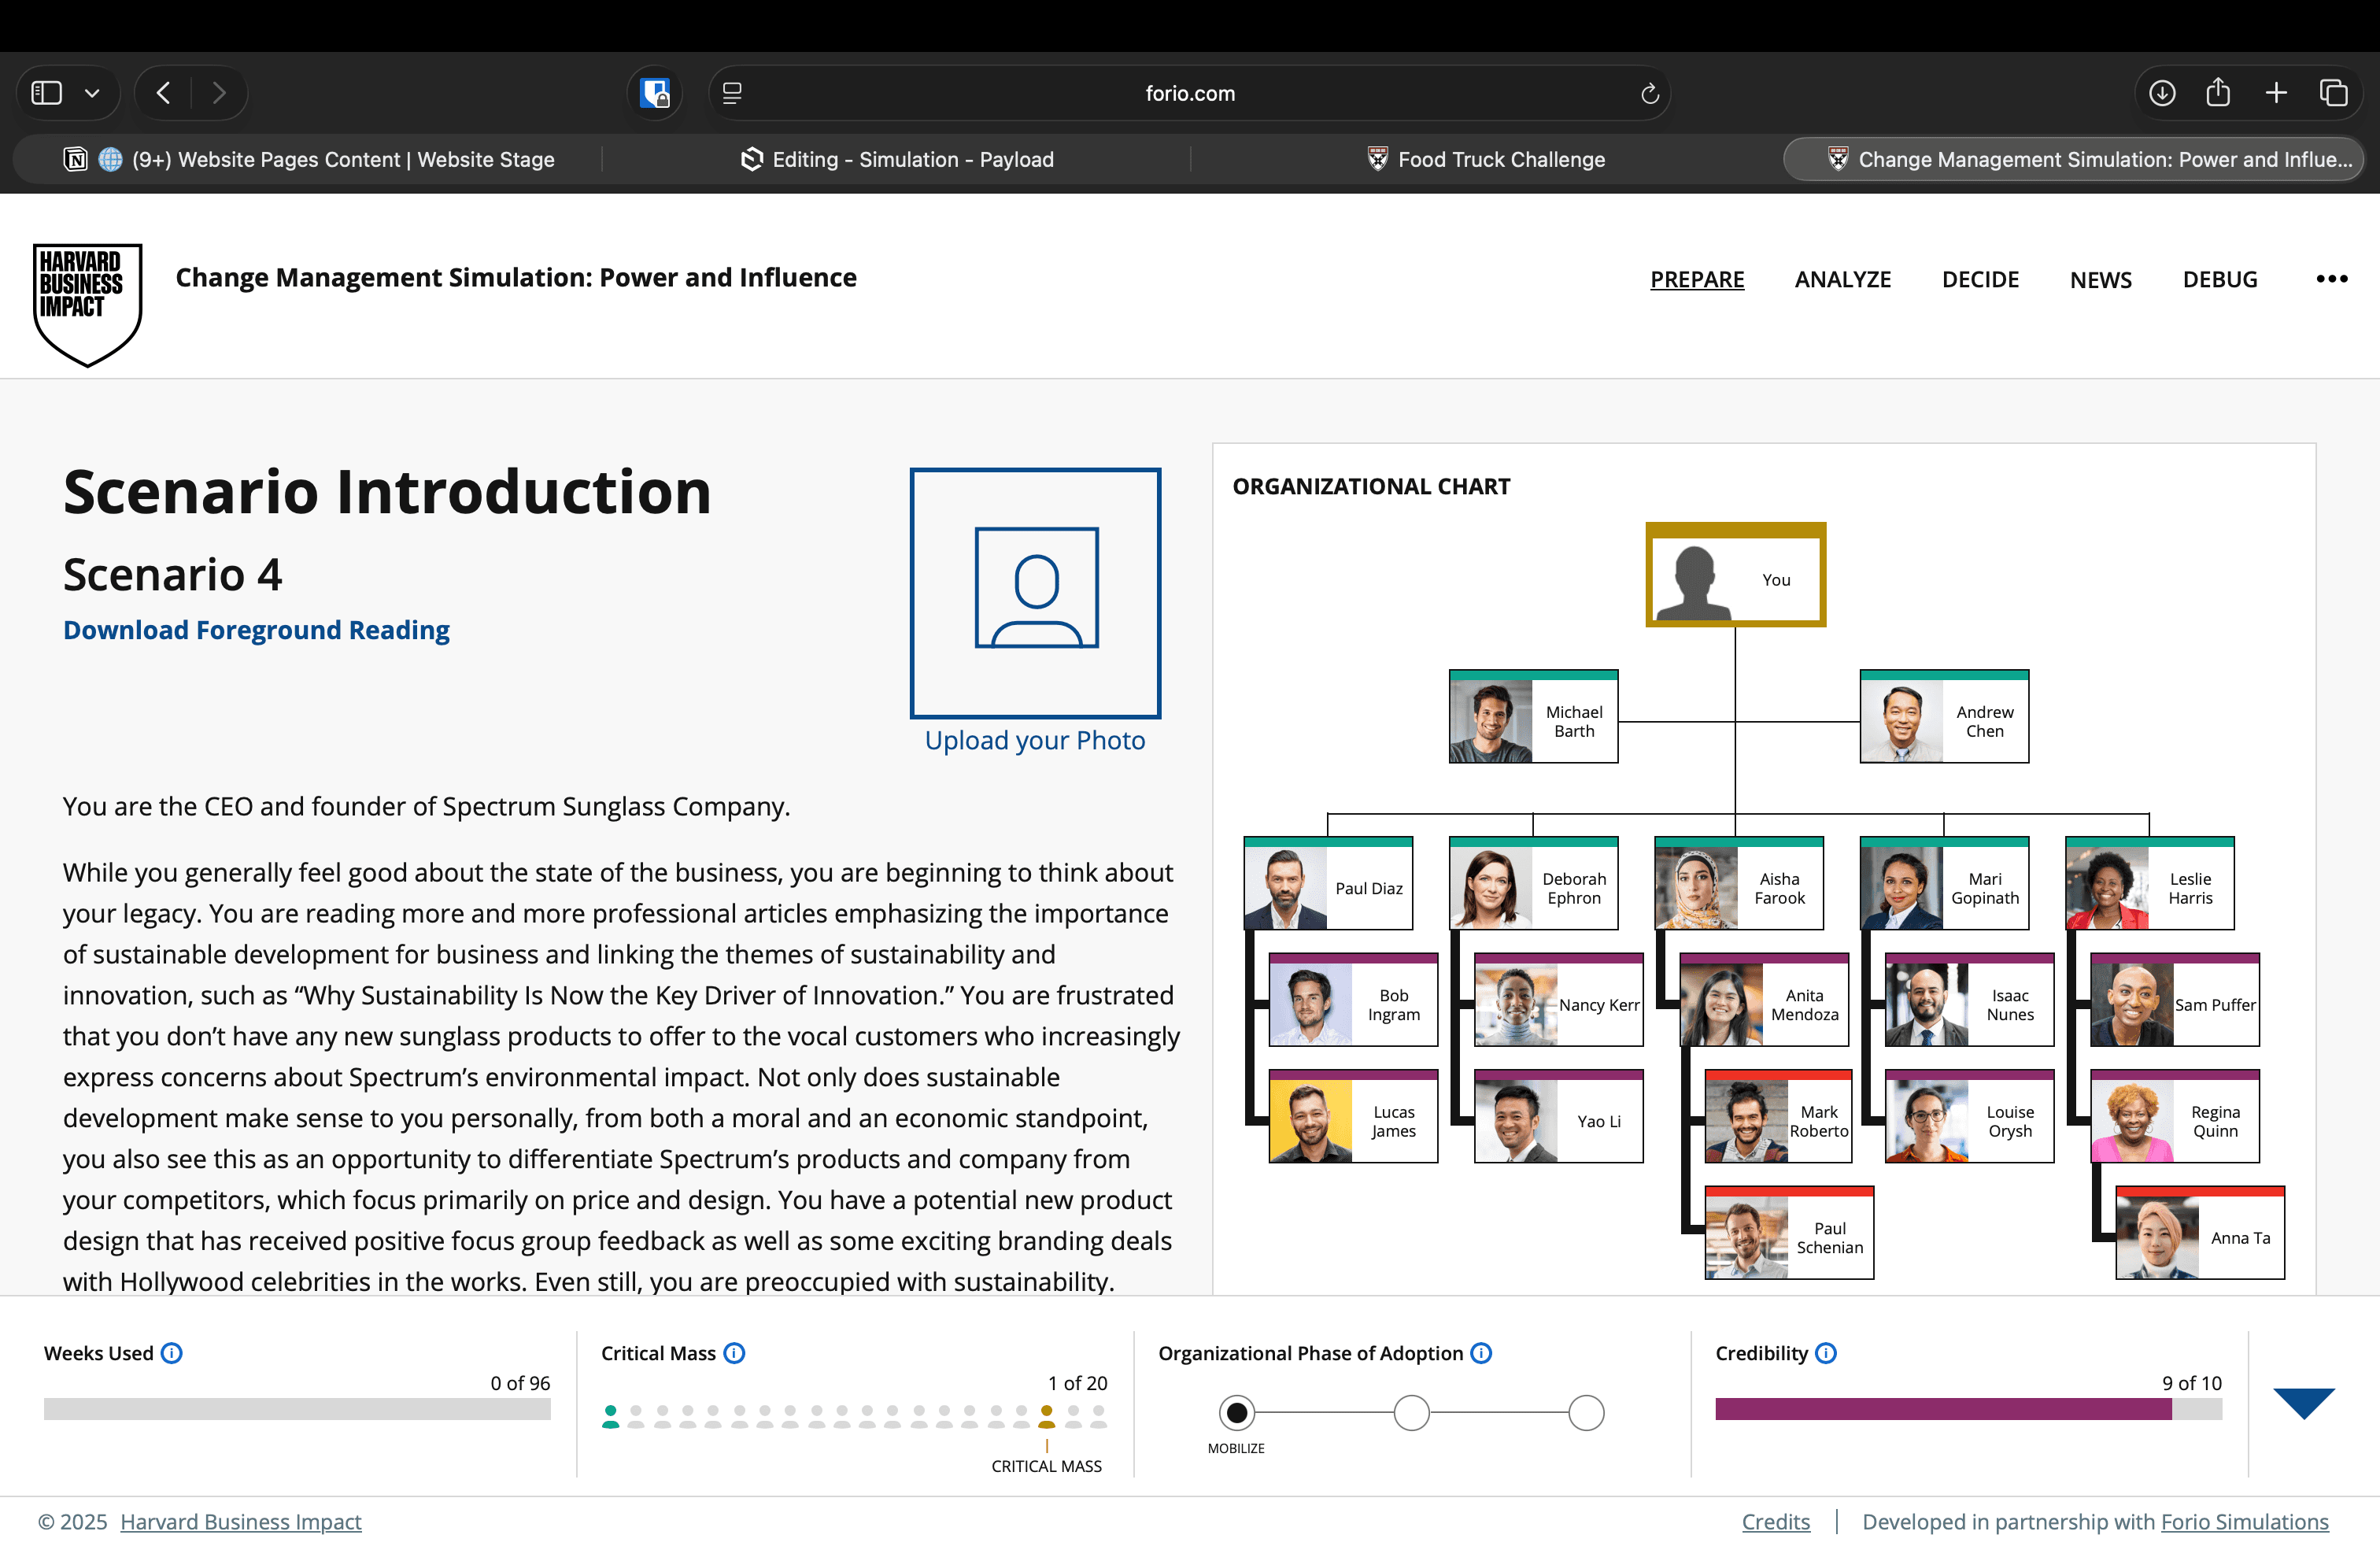Open the tab overview icon
This screenshot has width=2380, height=1546.
(x=2334, y=93)
